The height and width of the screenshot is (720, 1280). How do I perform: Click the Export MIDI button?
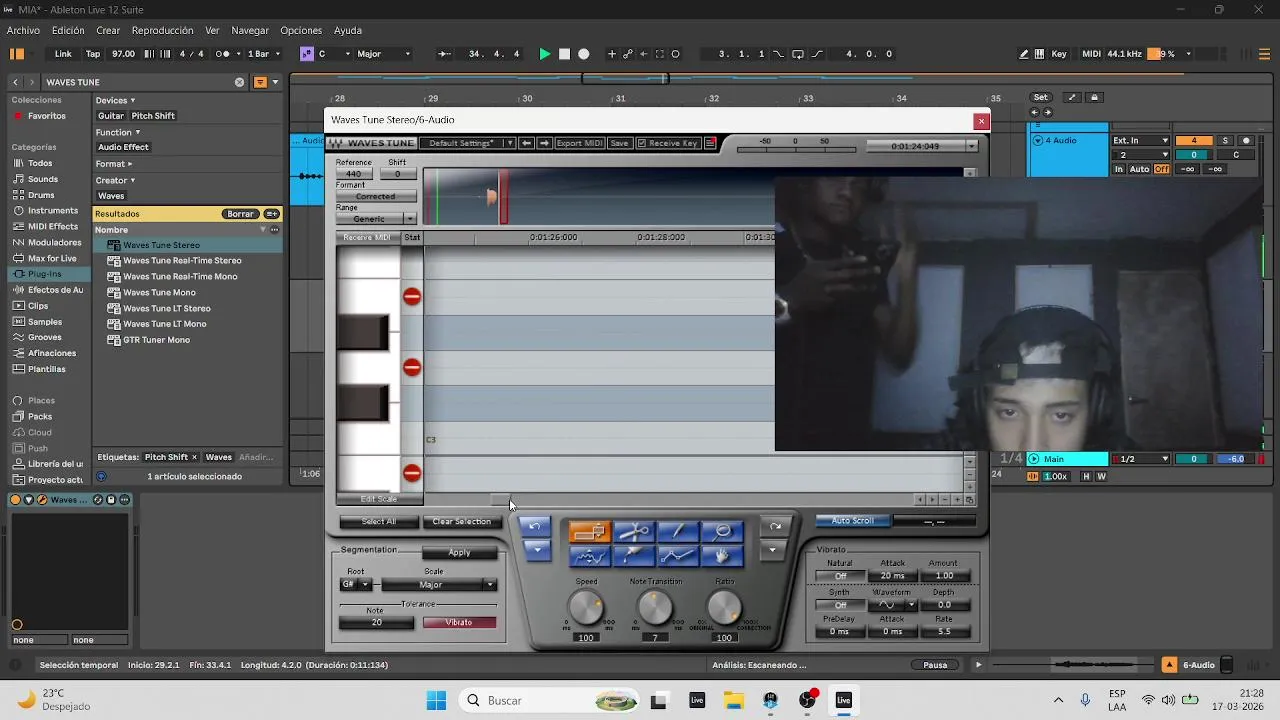579,143
